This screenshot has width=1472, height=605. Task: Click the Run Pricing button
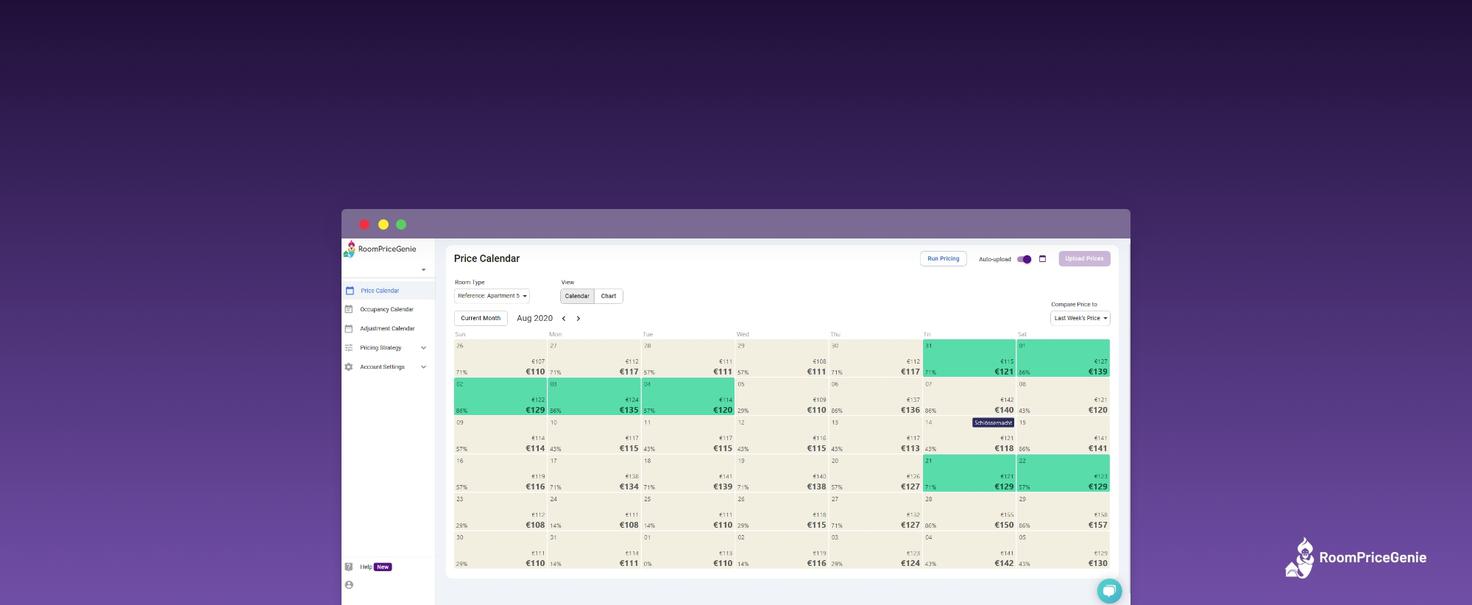[x=943, y=259]
